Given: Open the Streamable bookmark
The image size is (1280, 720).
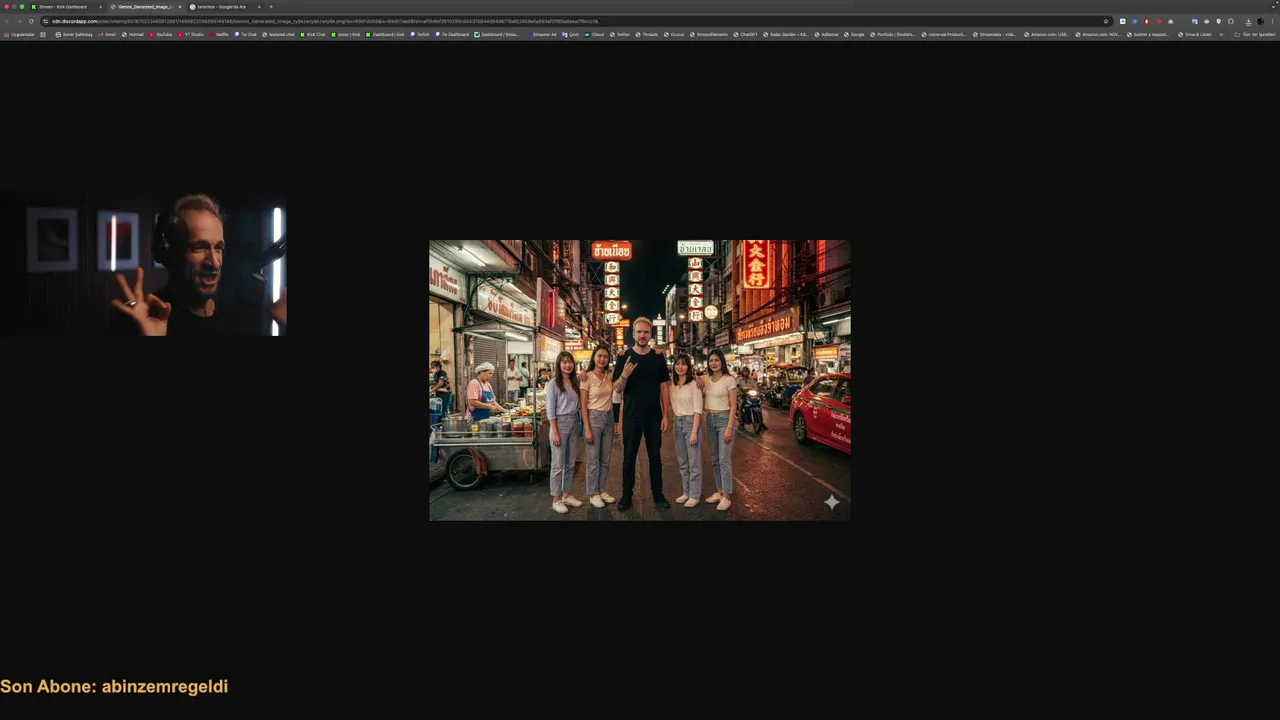Looking at the screenshot, I should click(x=994, y=34).
